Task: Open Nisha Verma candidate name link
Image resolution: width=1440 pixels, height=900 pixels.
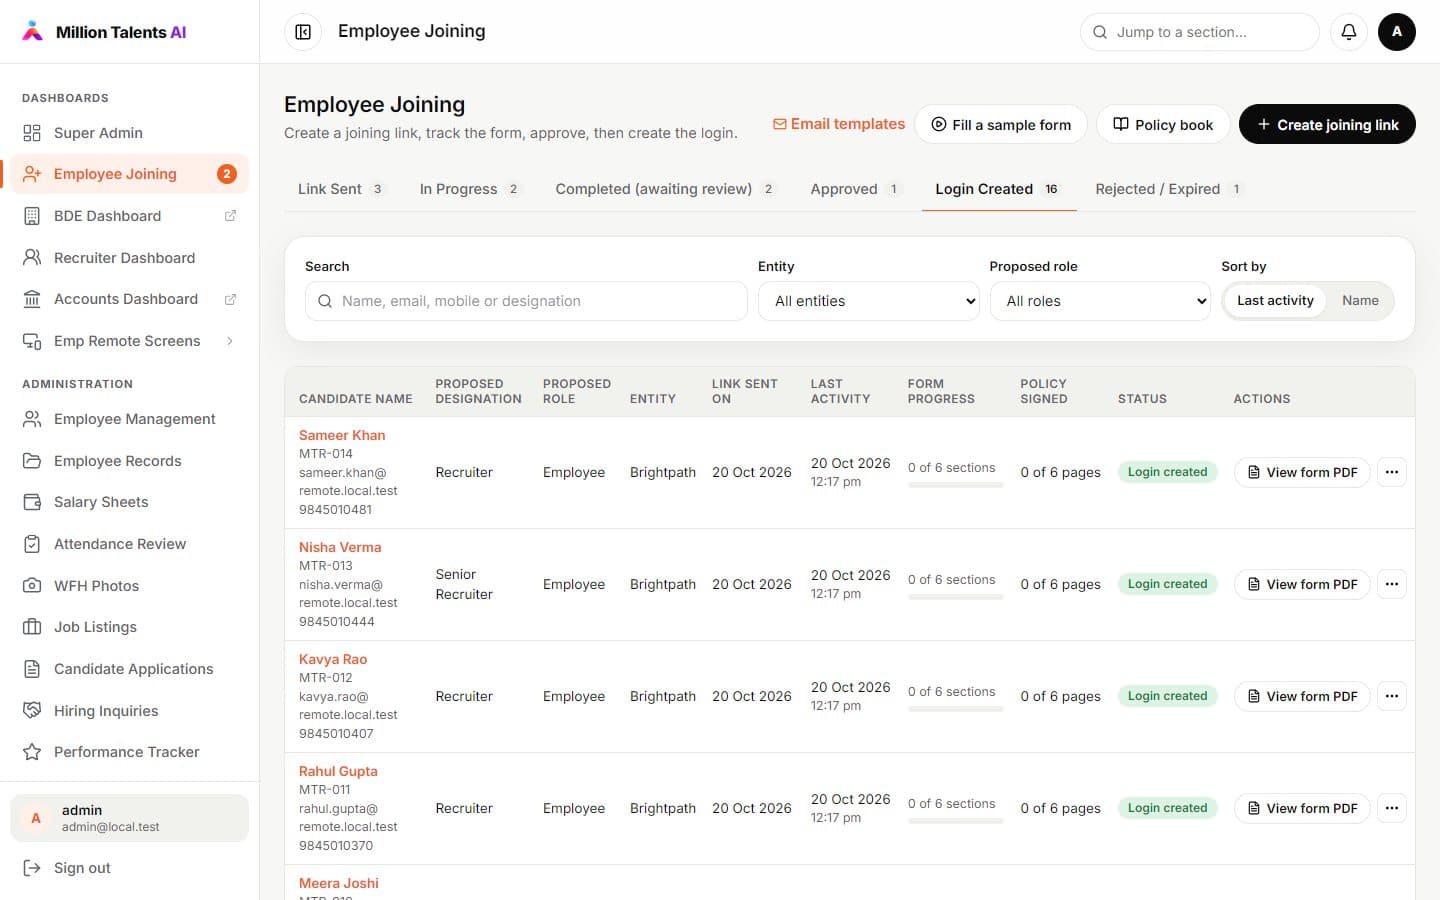Action: pyautogui.click(x=340, y=547)
